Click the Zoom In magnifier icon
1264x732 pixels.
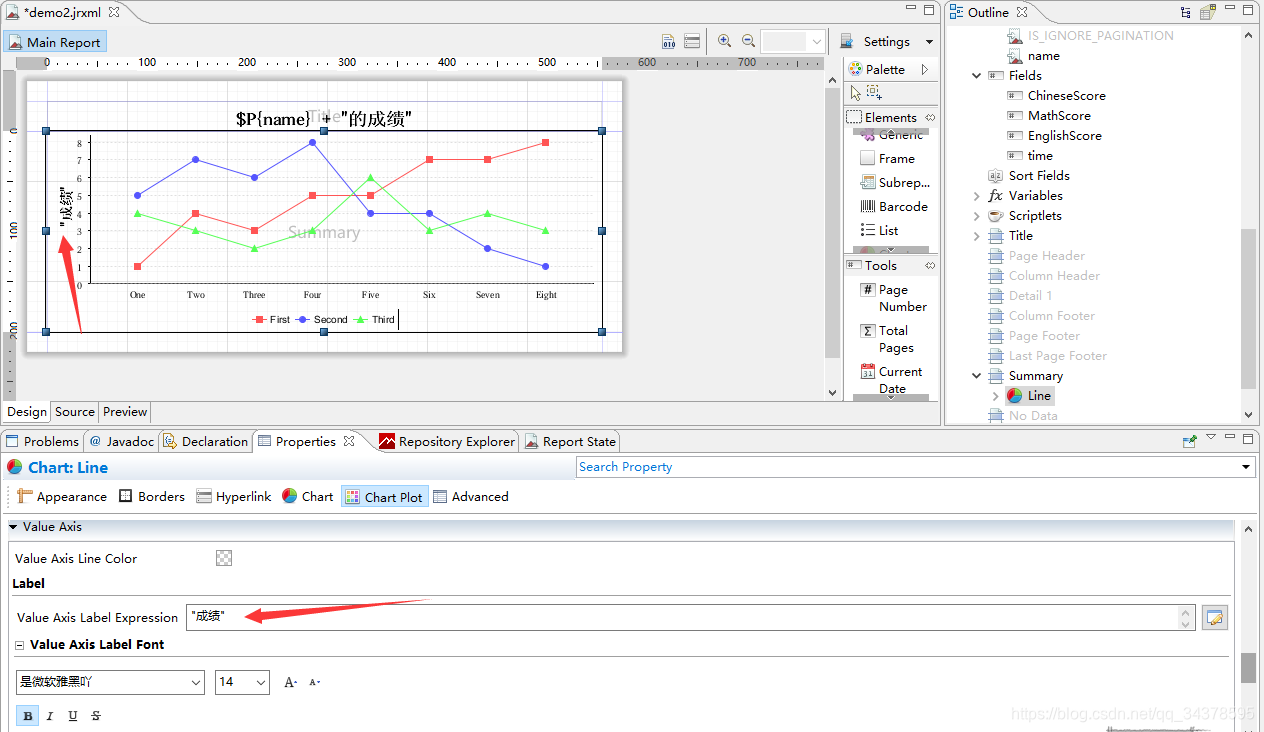724,41
